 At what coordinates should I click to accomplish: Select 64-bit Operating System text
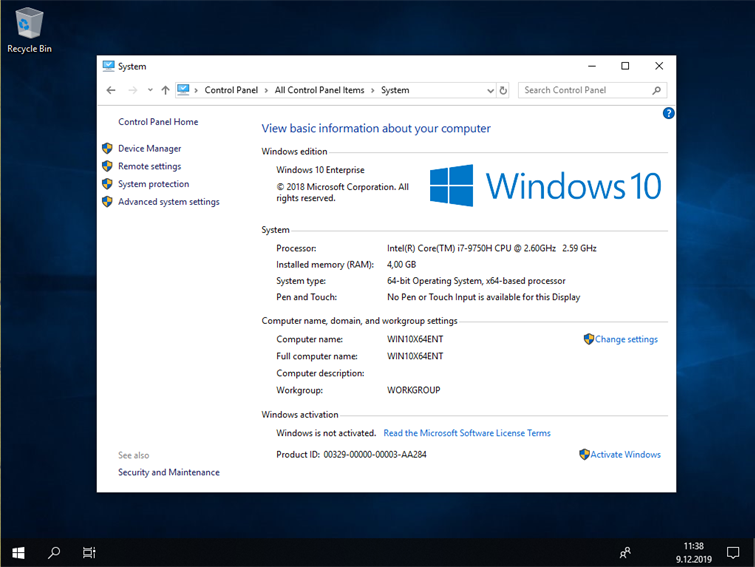(476, 281)
